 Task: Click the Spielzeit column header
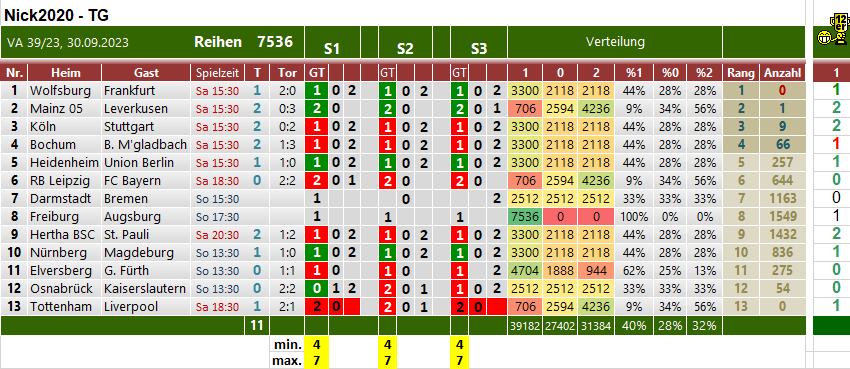(x=217, y=73)
